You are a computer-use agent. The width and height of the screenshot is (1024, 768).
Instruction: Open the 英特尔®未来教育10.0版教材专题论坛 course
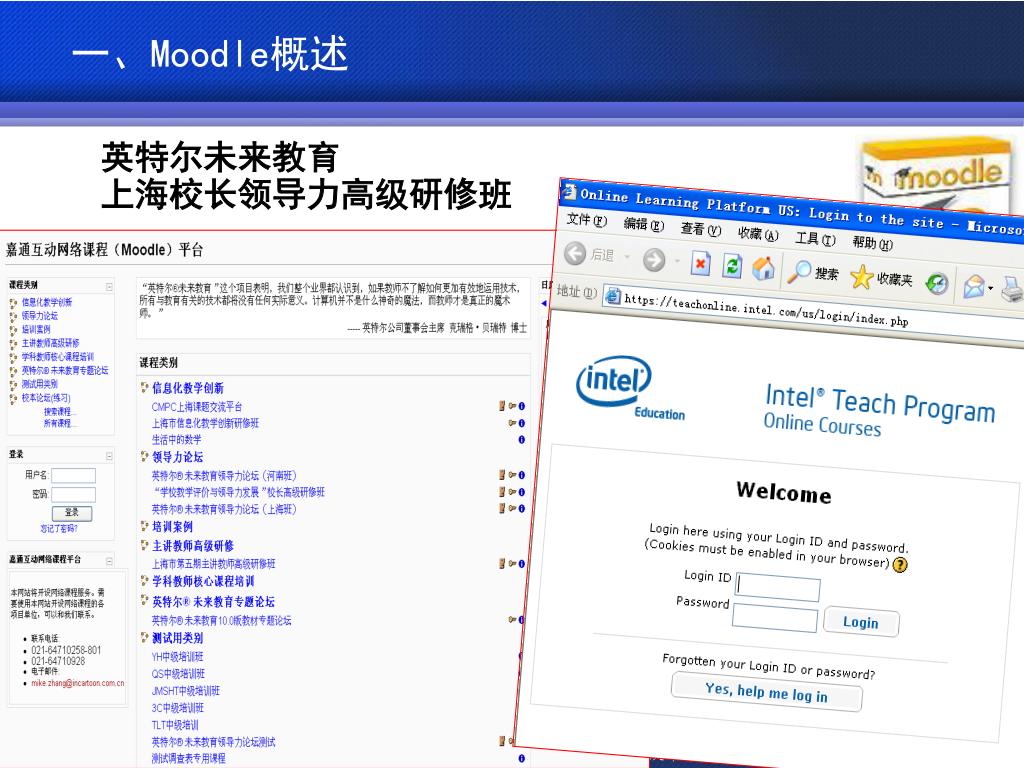[x=221, y=620]
